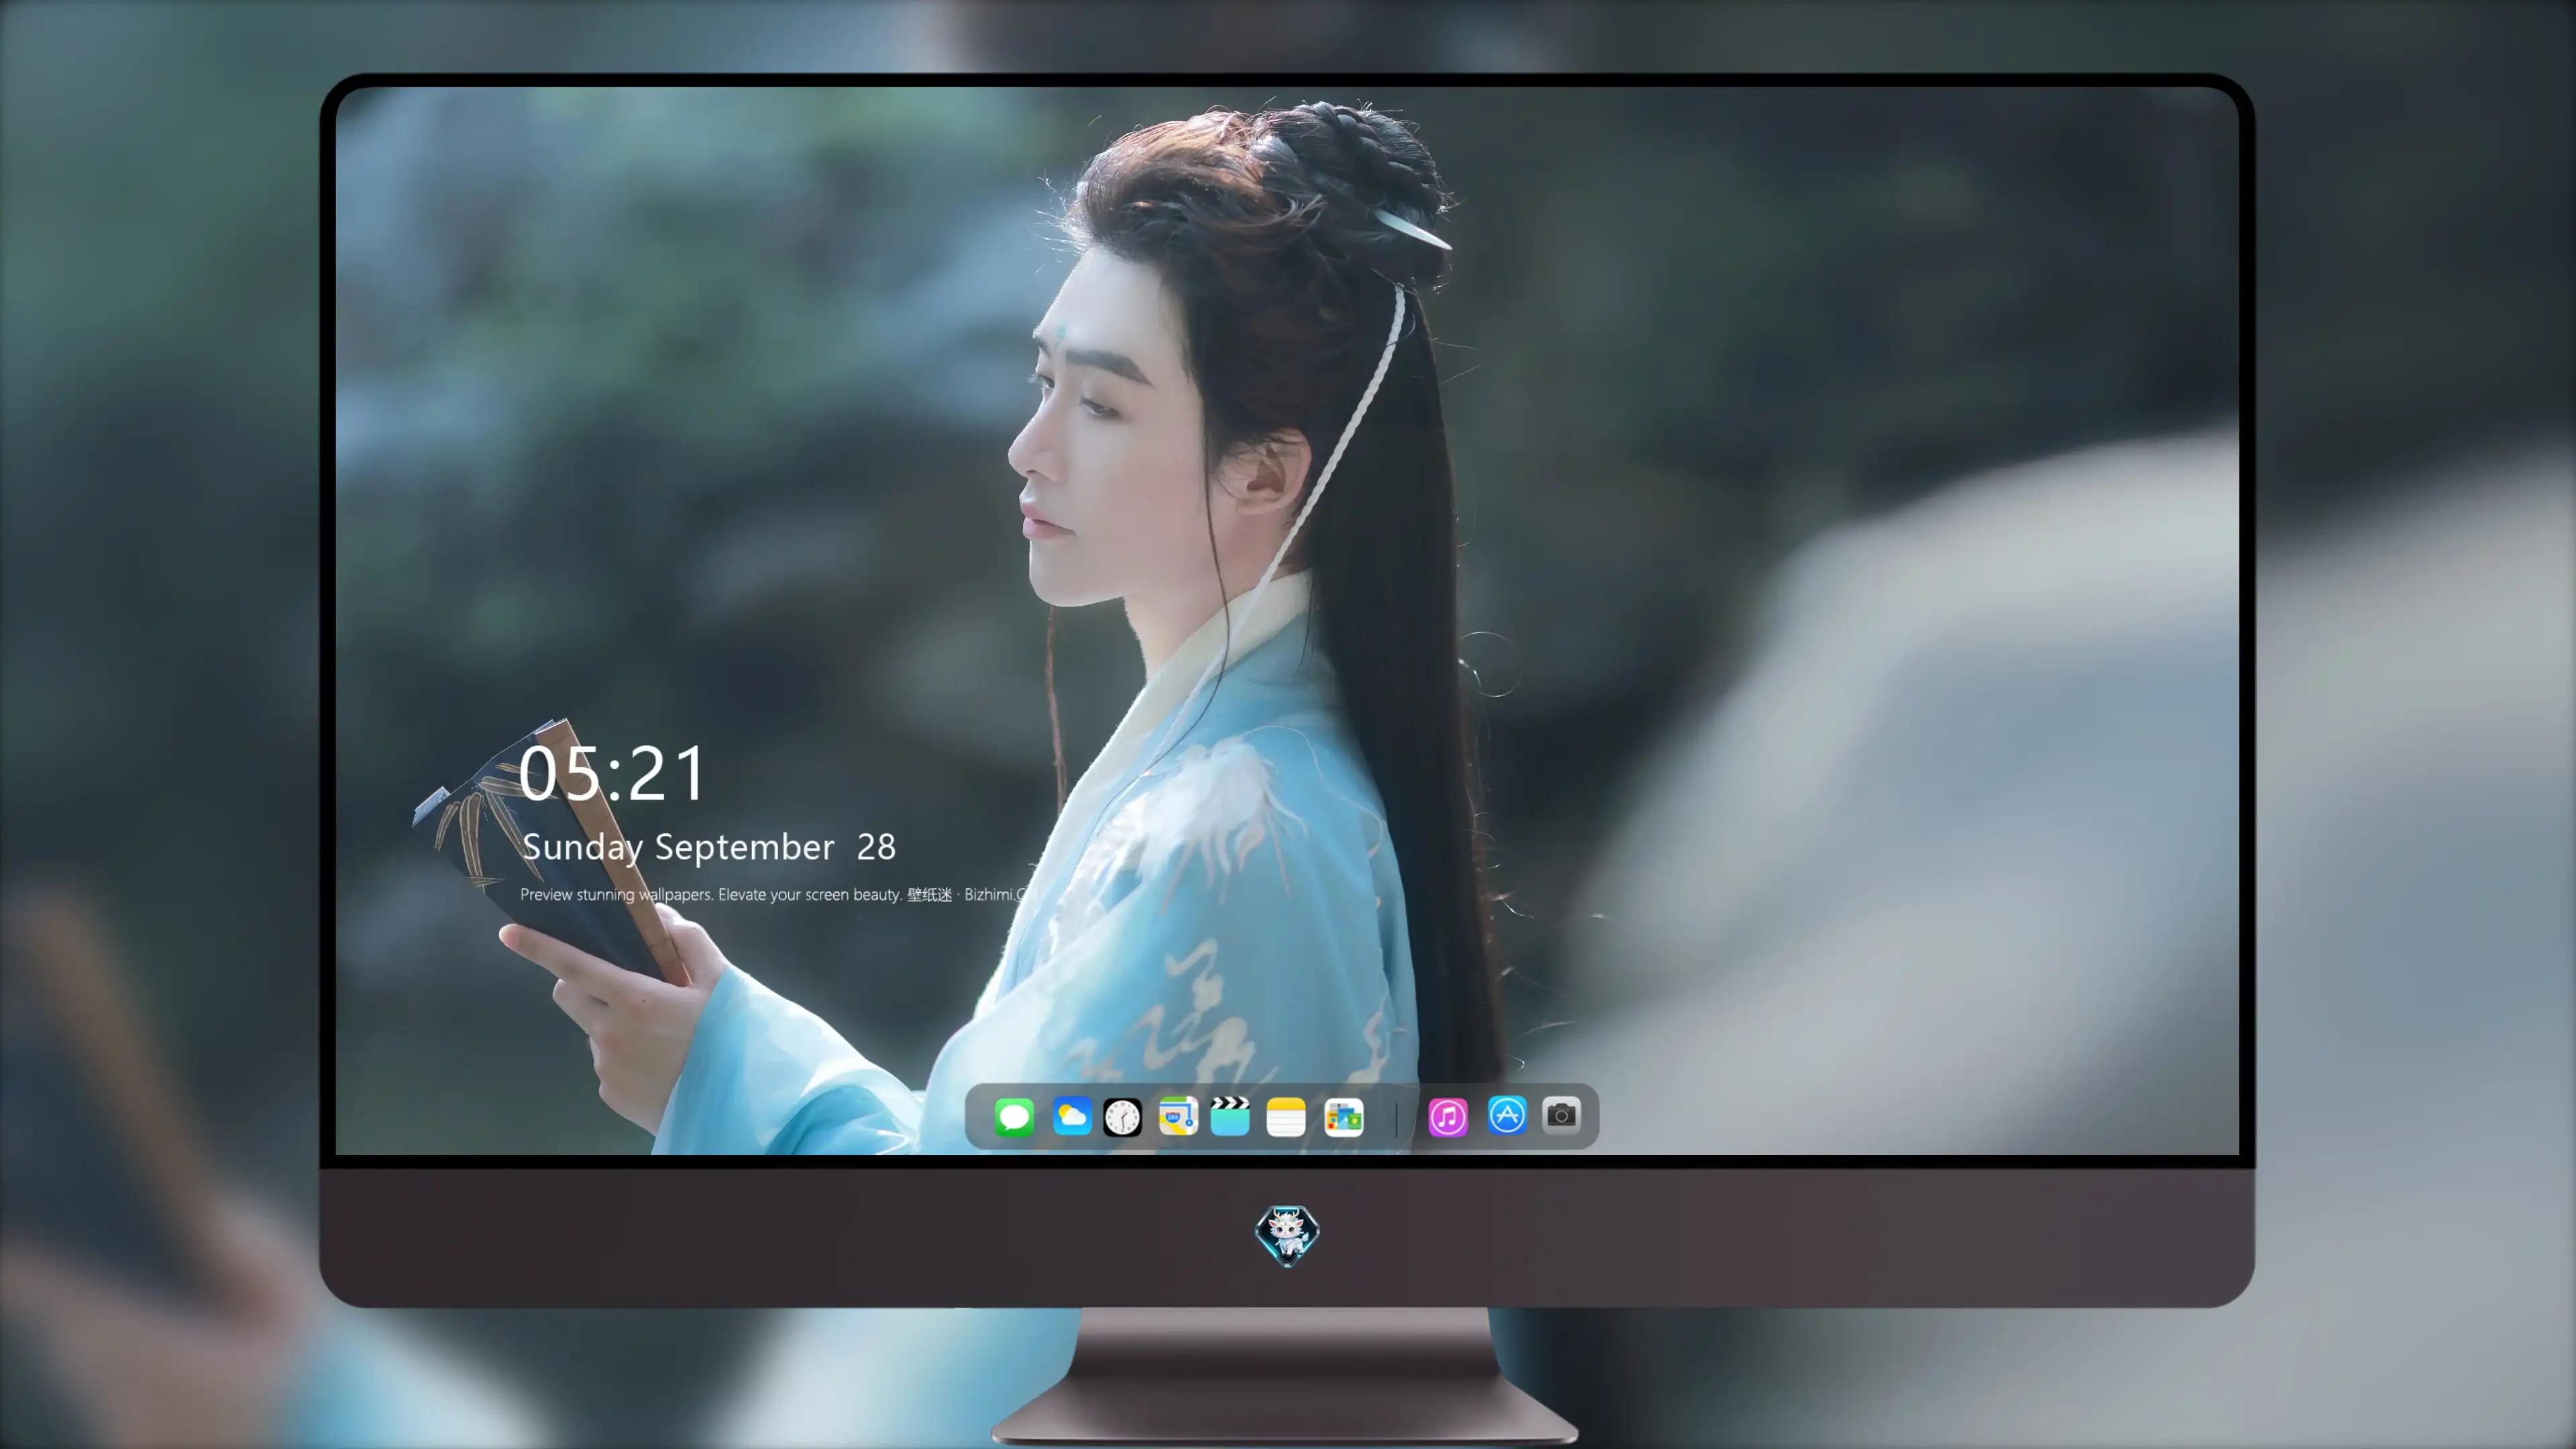Screen dimensions: 2576x1449
Task: Open the Videos clapperboard app in dock
Action: [x=1230, y=1116]
